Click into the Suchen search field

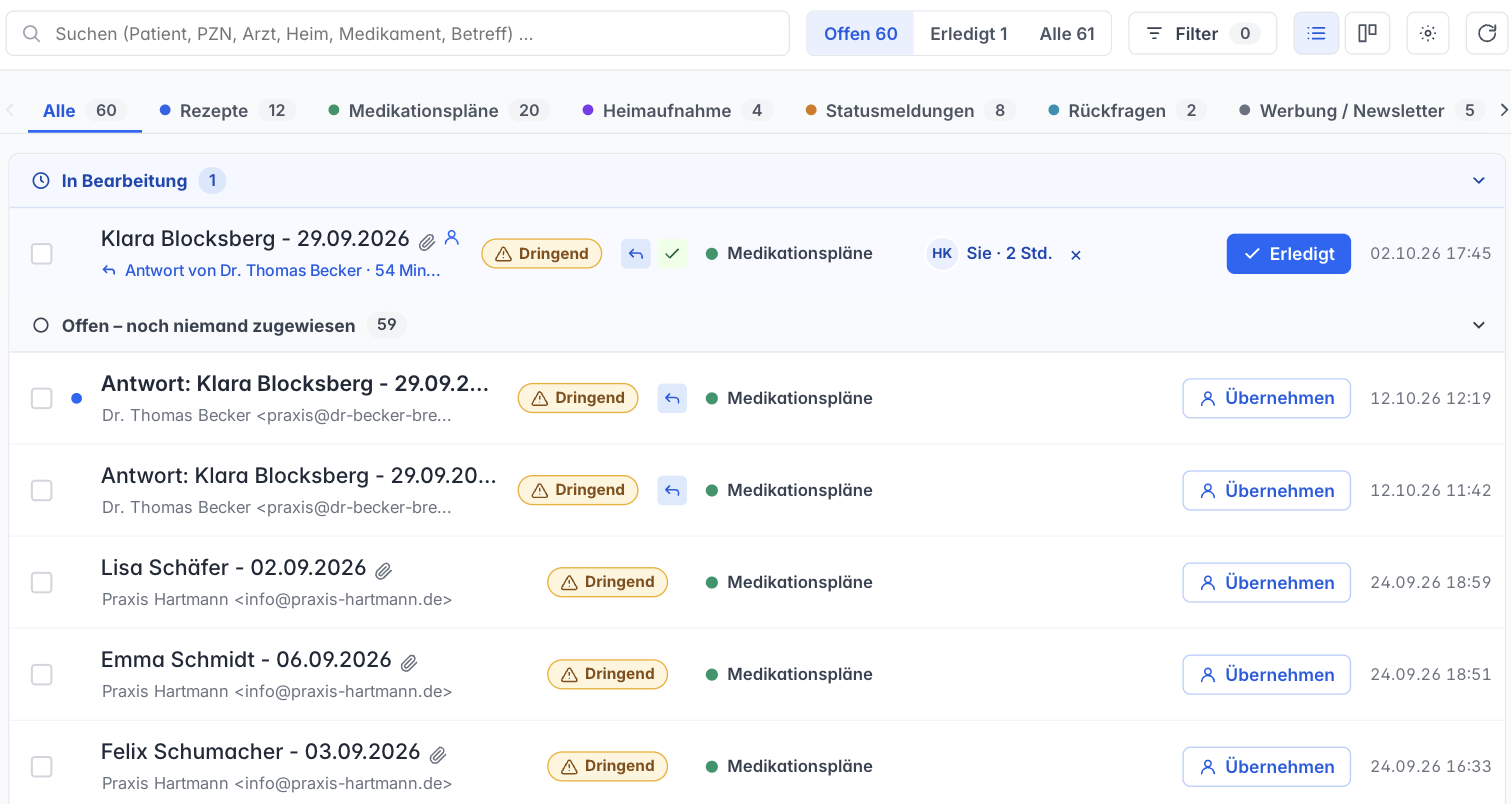pyautogui.click(x=398, y=34)
